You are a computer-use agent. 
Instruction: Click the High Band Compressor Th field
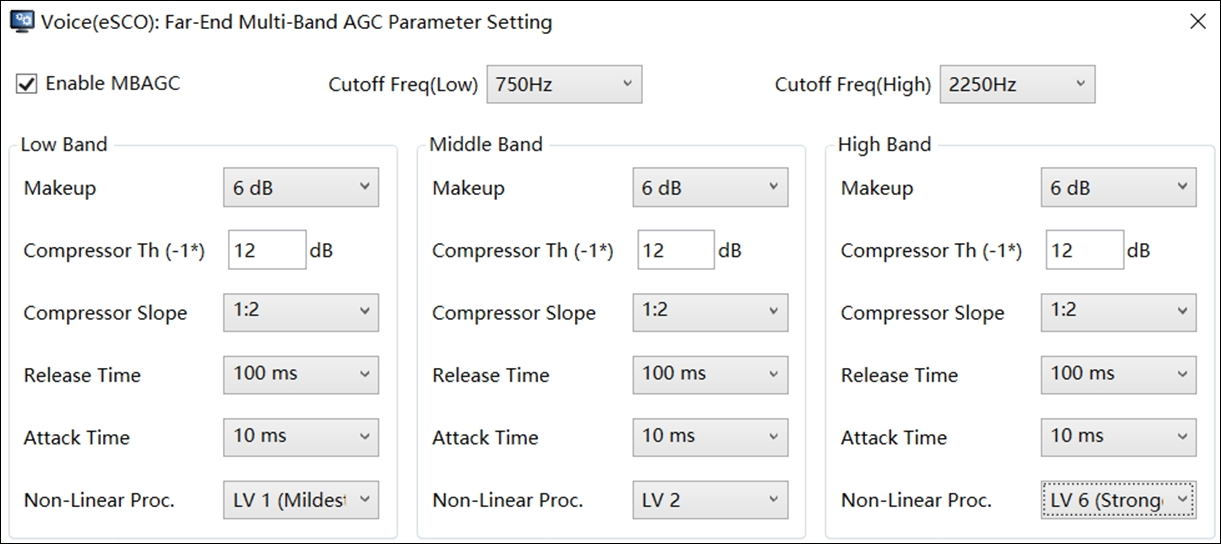1085,250
